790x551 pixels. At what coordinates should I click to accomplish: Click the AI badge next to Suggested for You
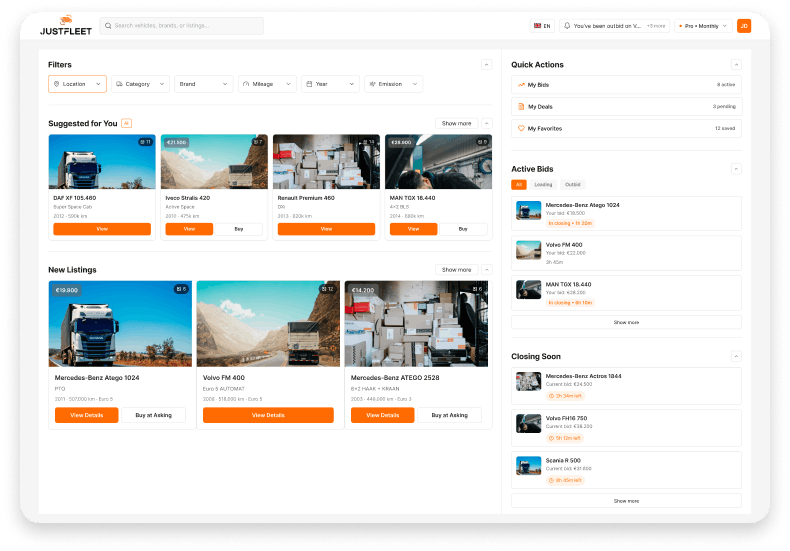coord(126,123)
